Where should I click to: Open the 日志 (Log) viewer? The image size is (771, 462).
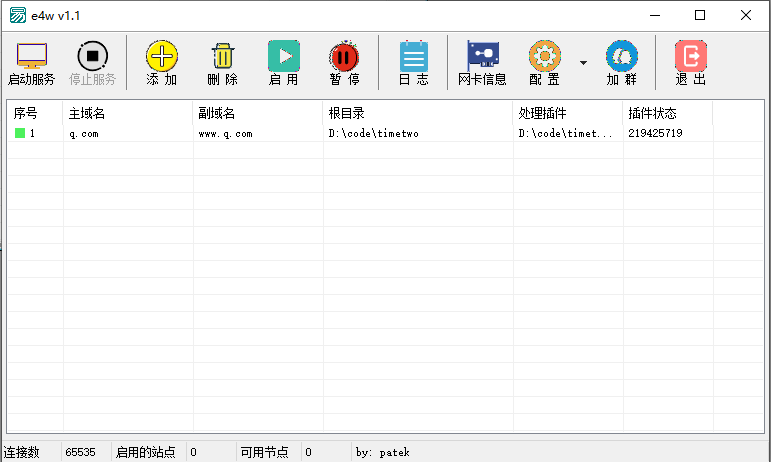413,57
